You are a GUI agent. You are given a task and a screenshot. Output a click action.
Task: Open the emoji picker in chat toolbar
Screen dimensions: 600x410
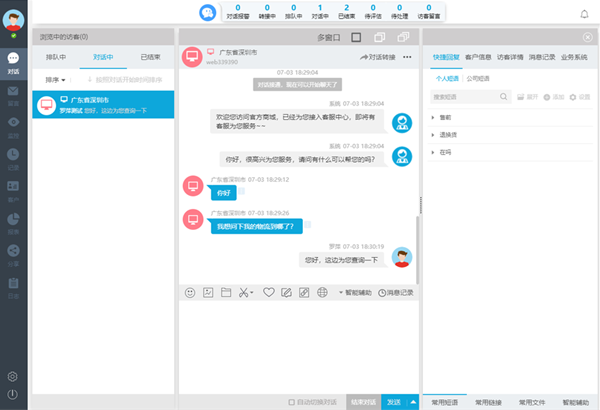tap(191, 292)
